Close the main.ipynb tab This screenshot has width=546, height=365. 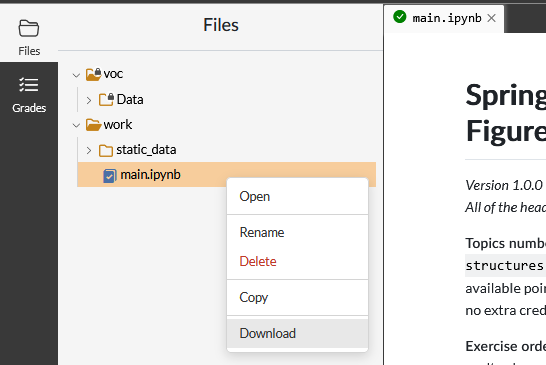coord(491,18)
